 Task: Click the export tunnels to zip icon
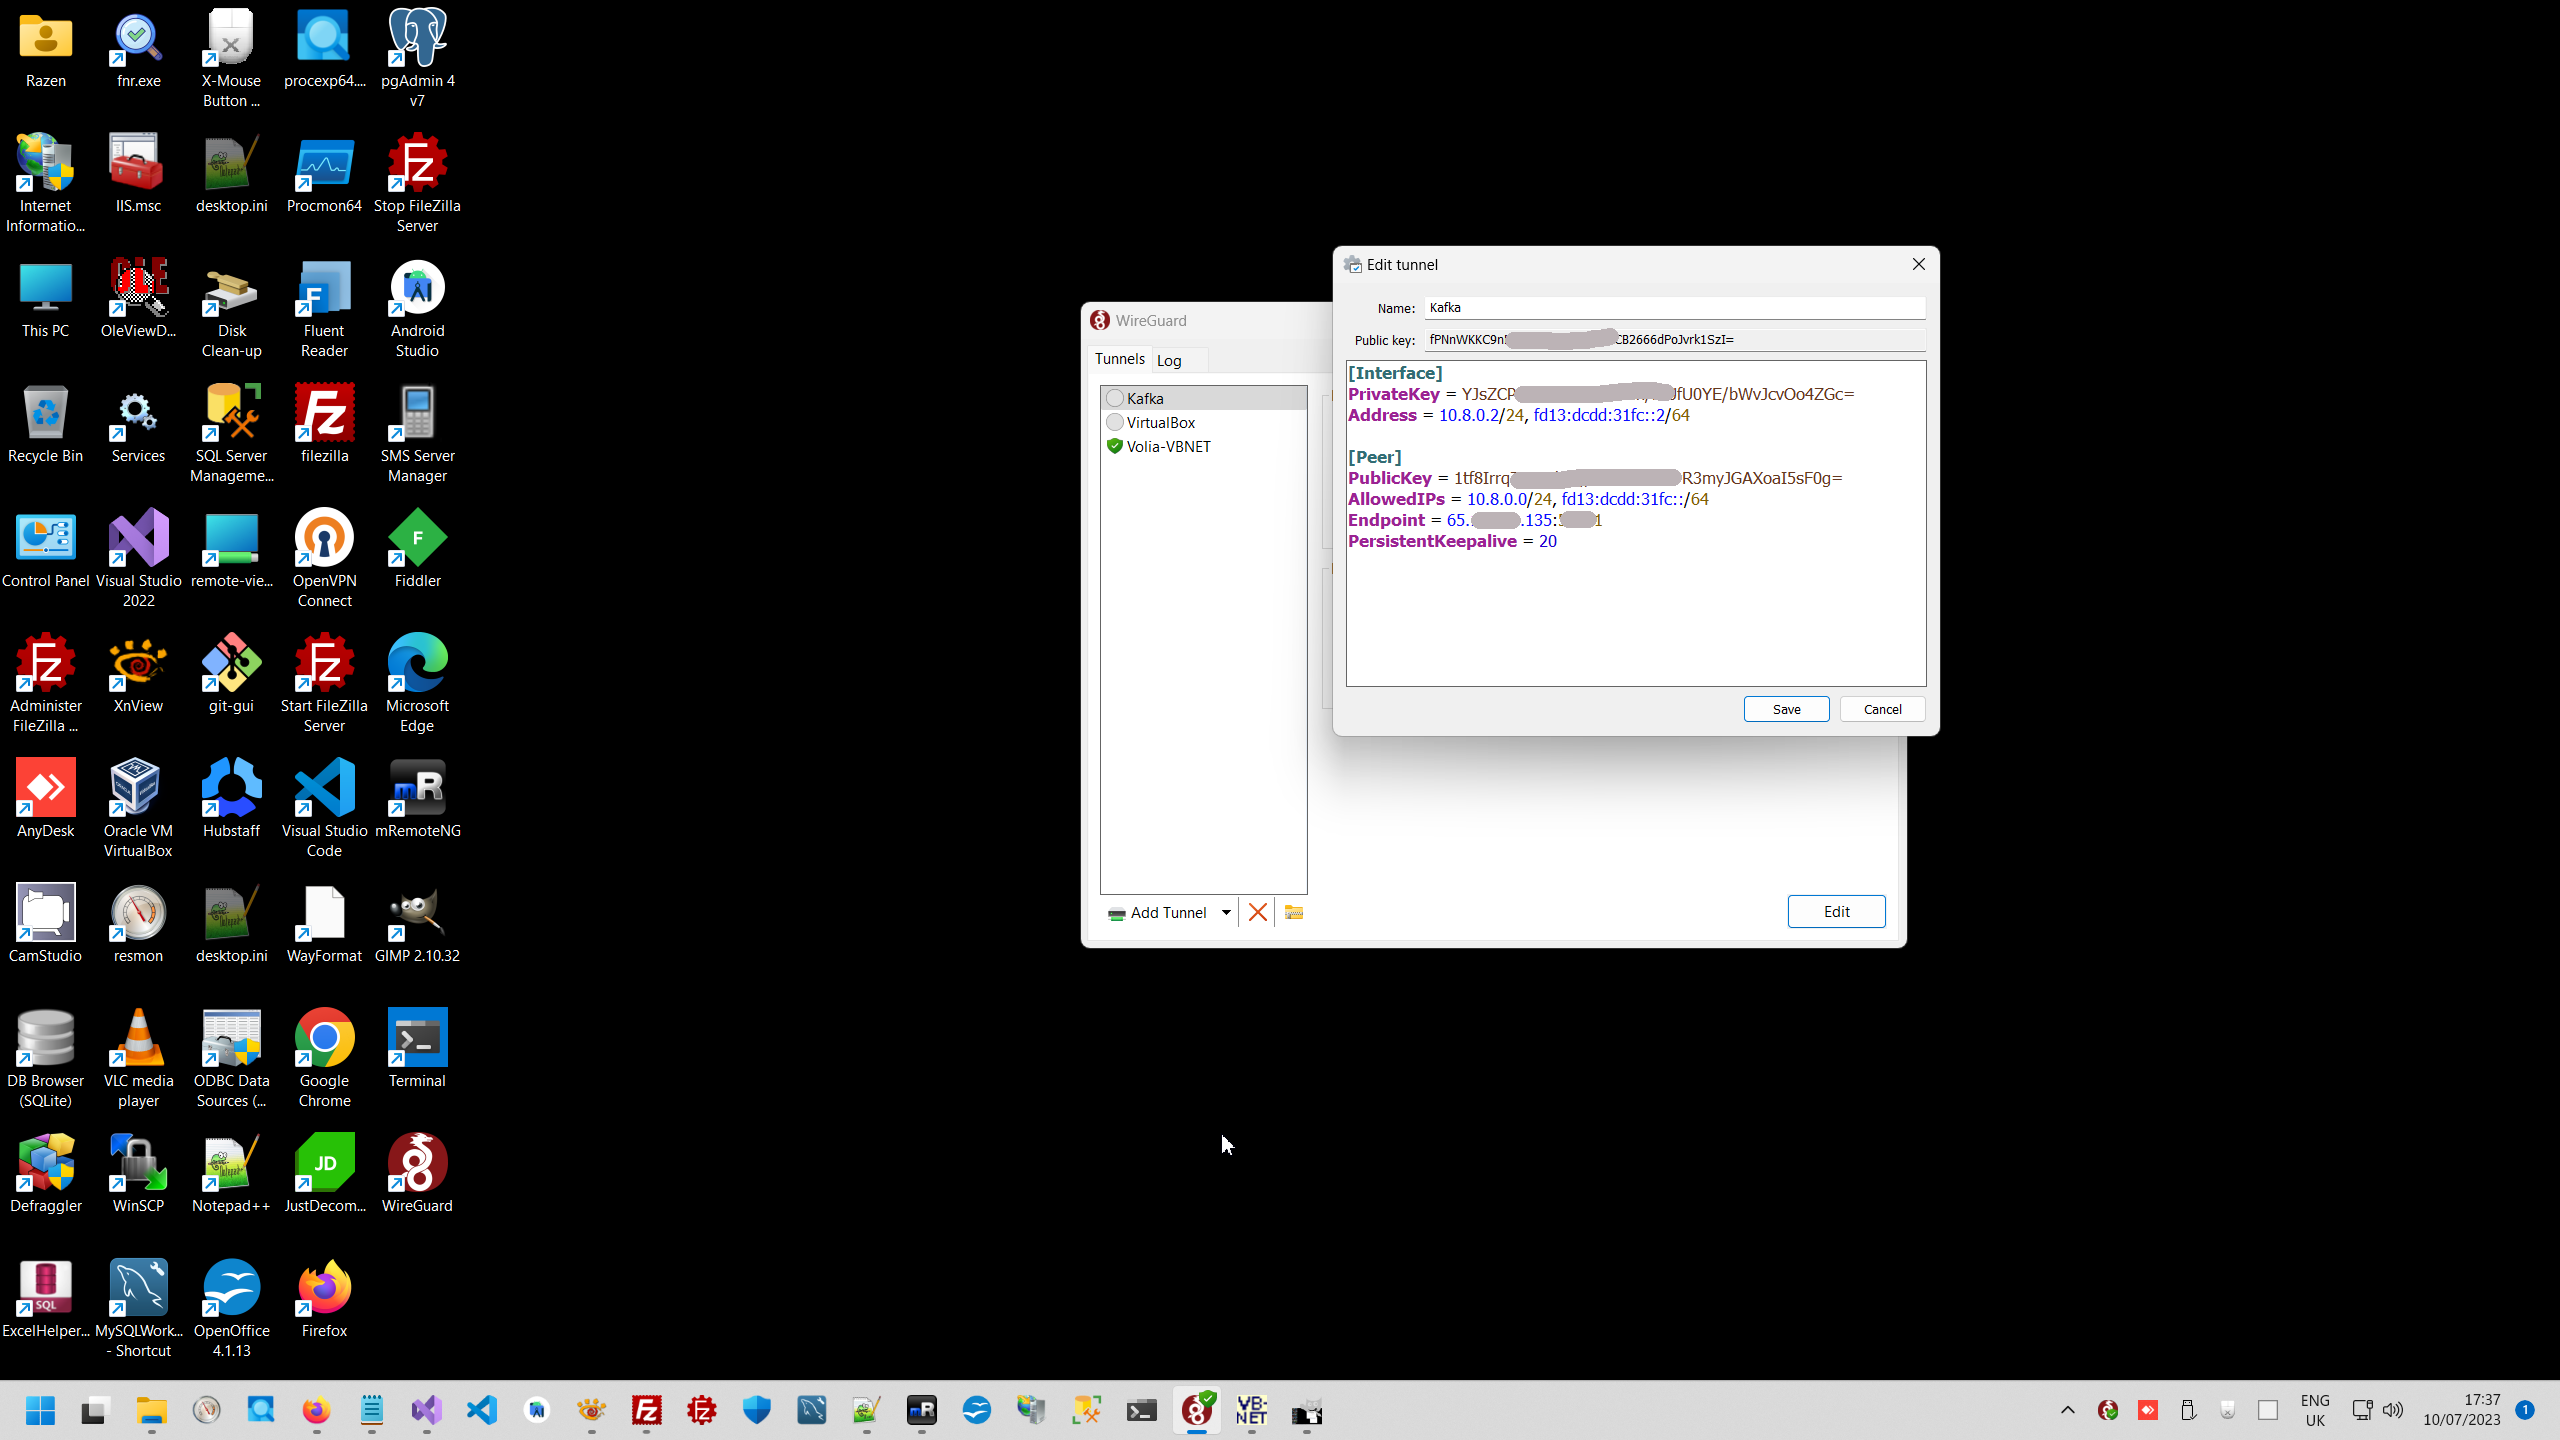pos(1294,912)
